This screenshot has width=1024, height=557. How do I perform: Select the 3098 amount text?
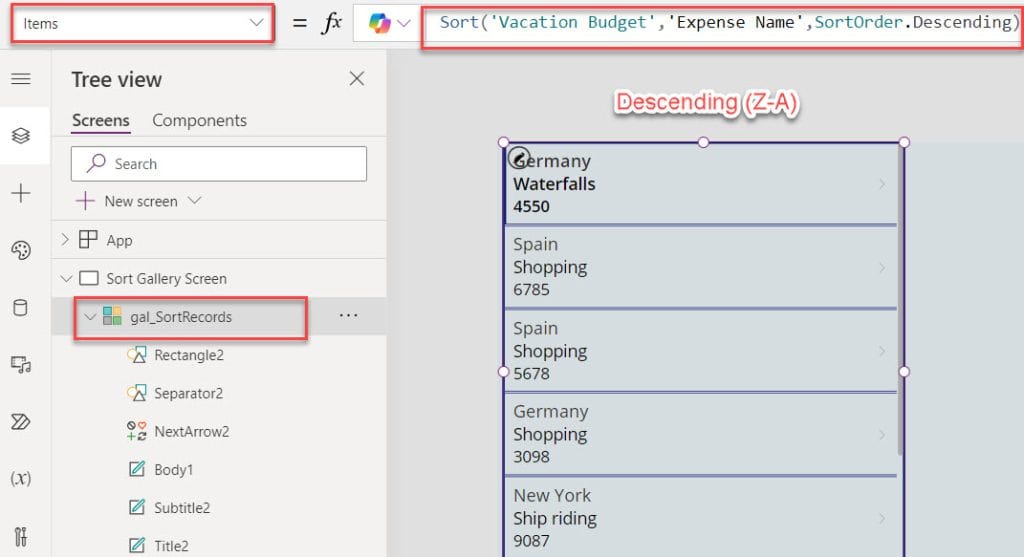(531, 457)
